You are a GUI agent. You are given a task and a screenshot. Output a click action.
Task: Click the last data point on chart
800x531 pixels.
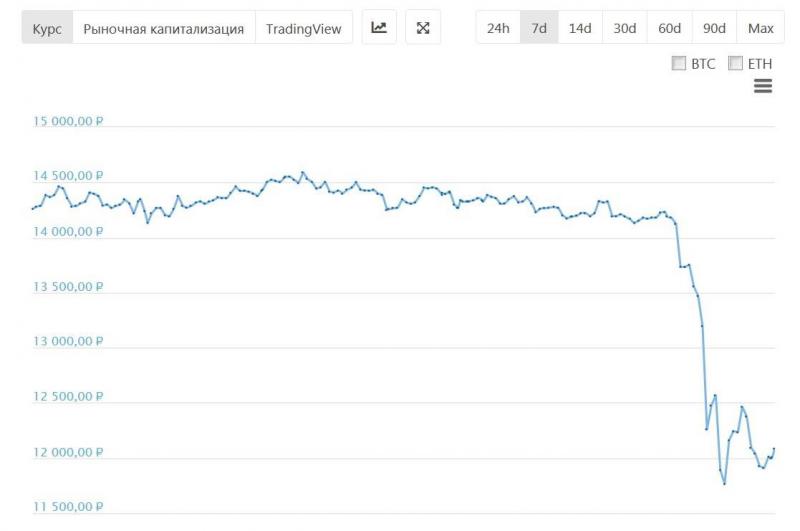tap(774, 449)
